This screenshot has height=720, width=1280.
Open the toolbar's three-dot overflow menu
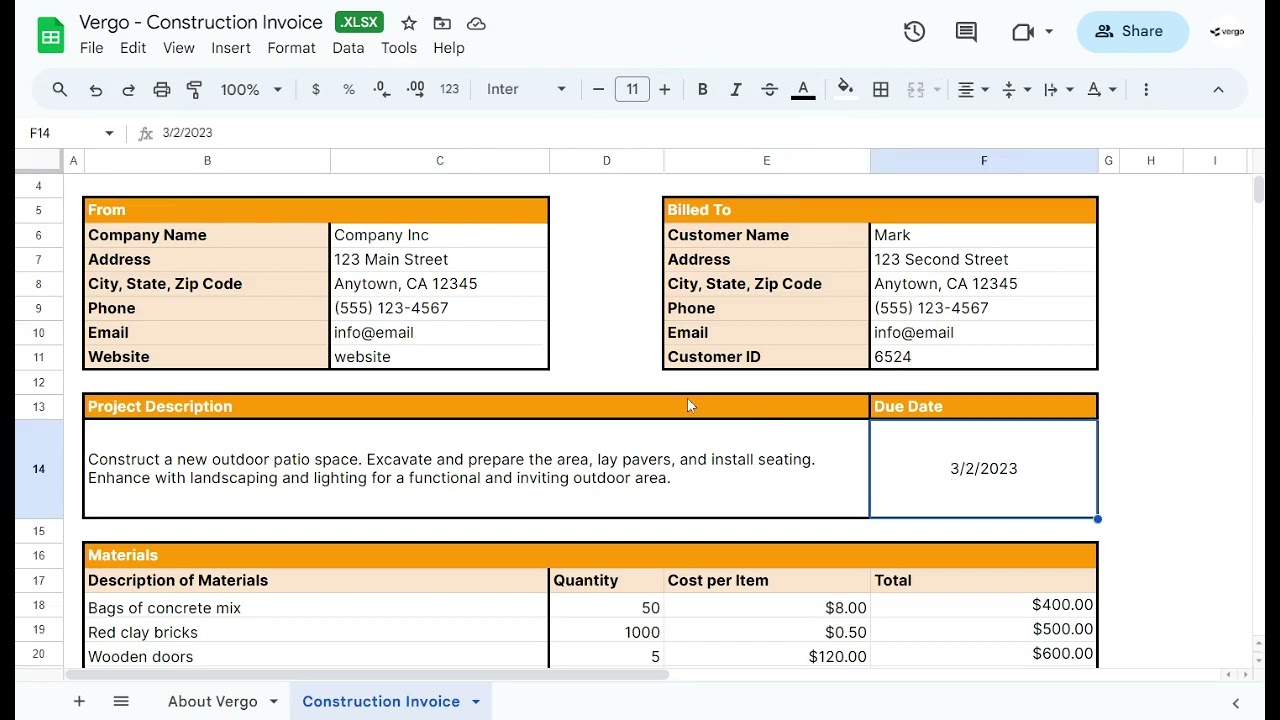point(1146,89)
